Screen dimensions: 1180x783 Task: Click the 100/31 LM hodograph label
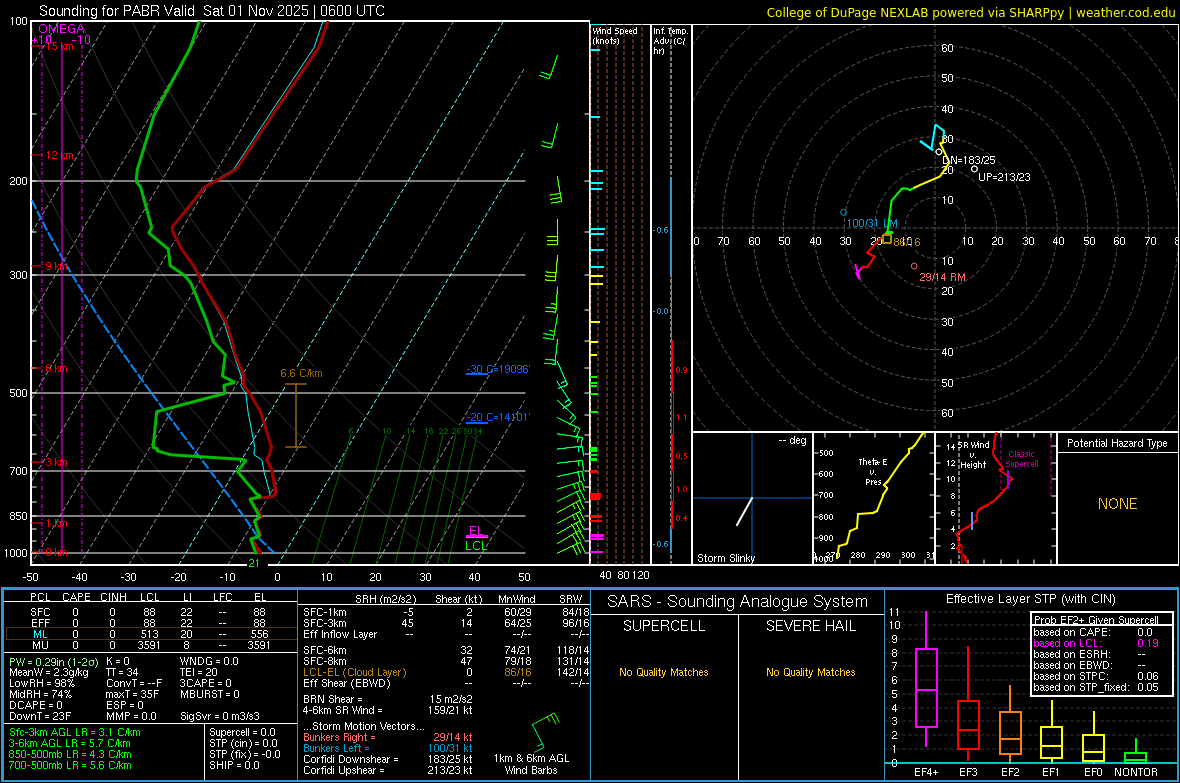pyautogui.click(x=872, y=224)
